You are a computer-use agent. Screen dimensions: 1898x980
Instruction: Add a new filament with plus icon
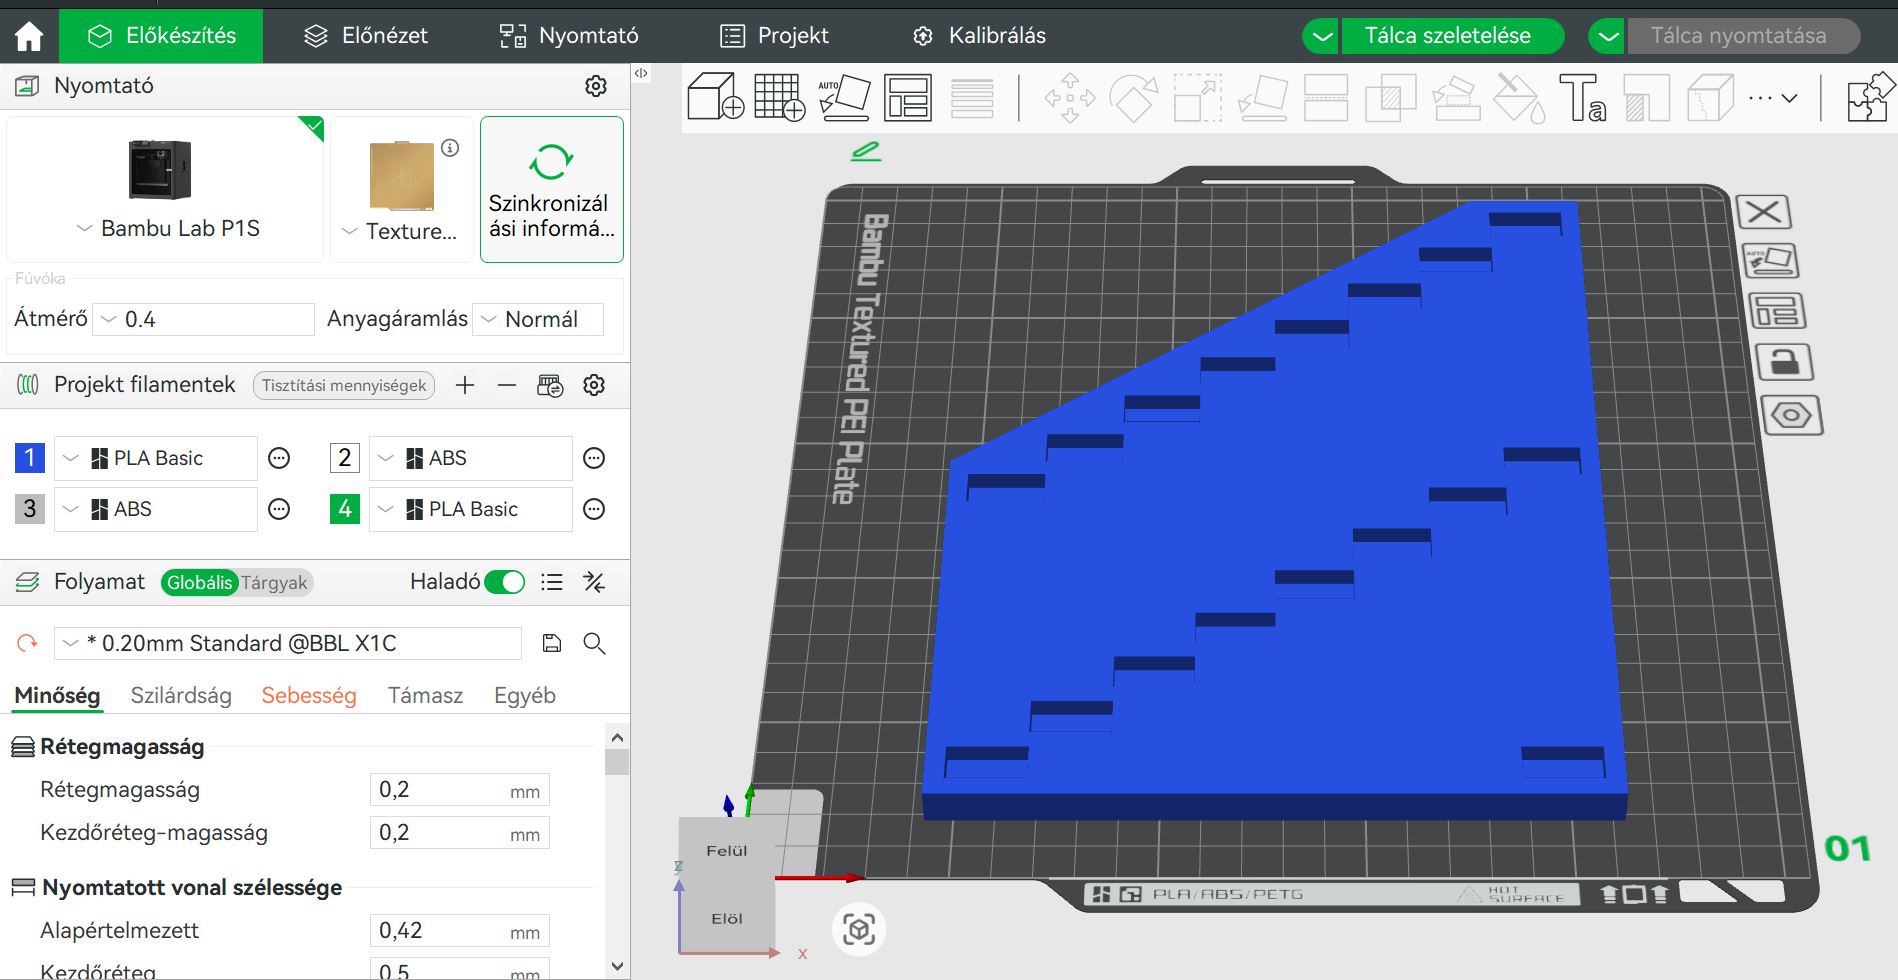coord(465,385)
